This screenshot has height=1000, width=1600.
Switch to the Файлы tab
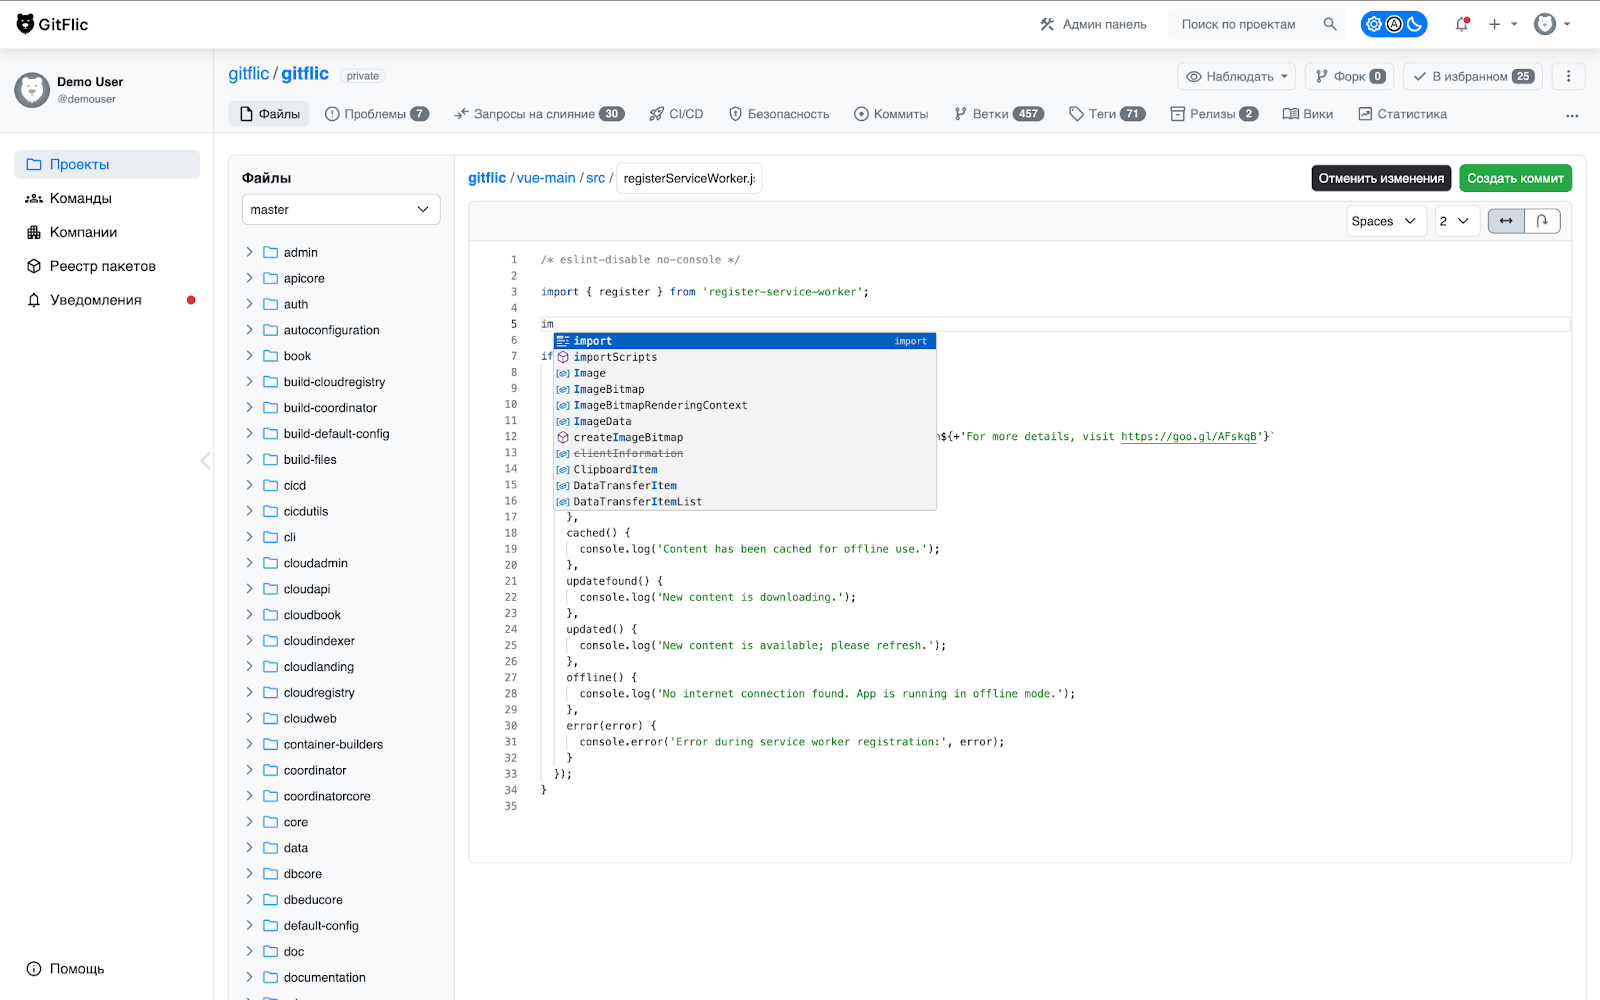coord(270,114)
